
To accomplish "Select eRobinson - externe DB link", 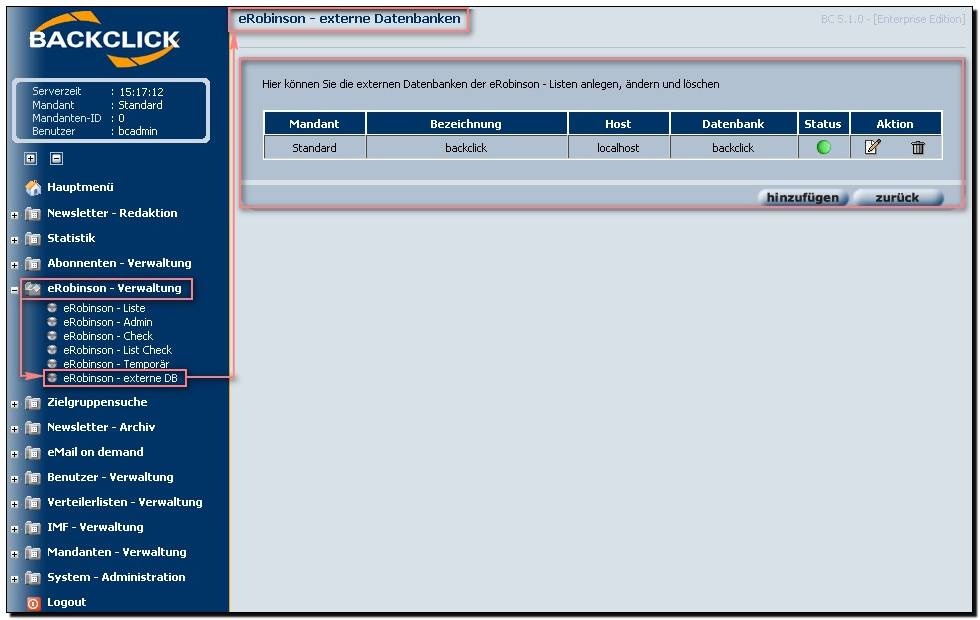I will coord(120,378).
